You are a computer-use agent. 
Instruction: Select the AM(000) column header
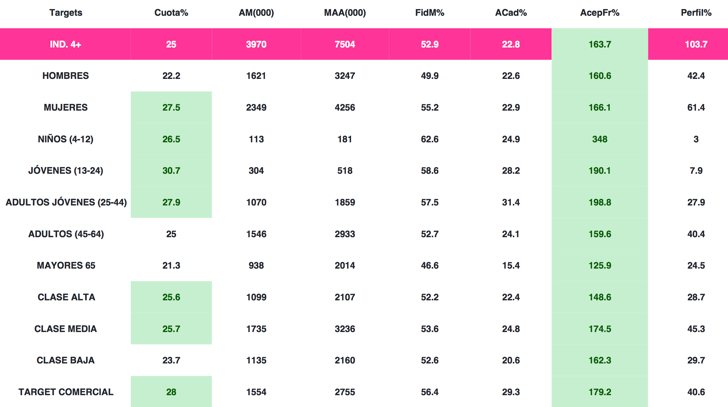(257, 13)
